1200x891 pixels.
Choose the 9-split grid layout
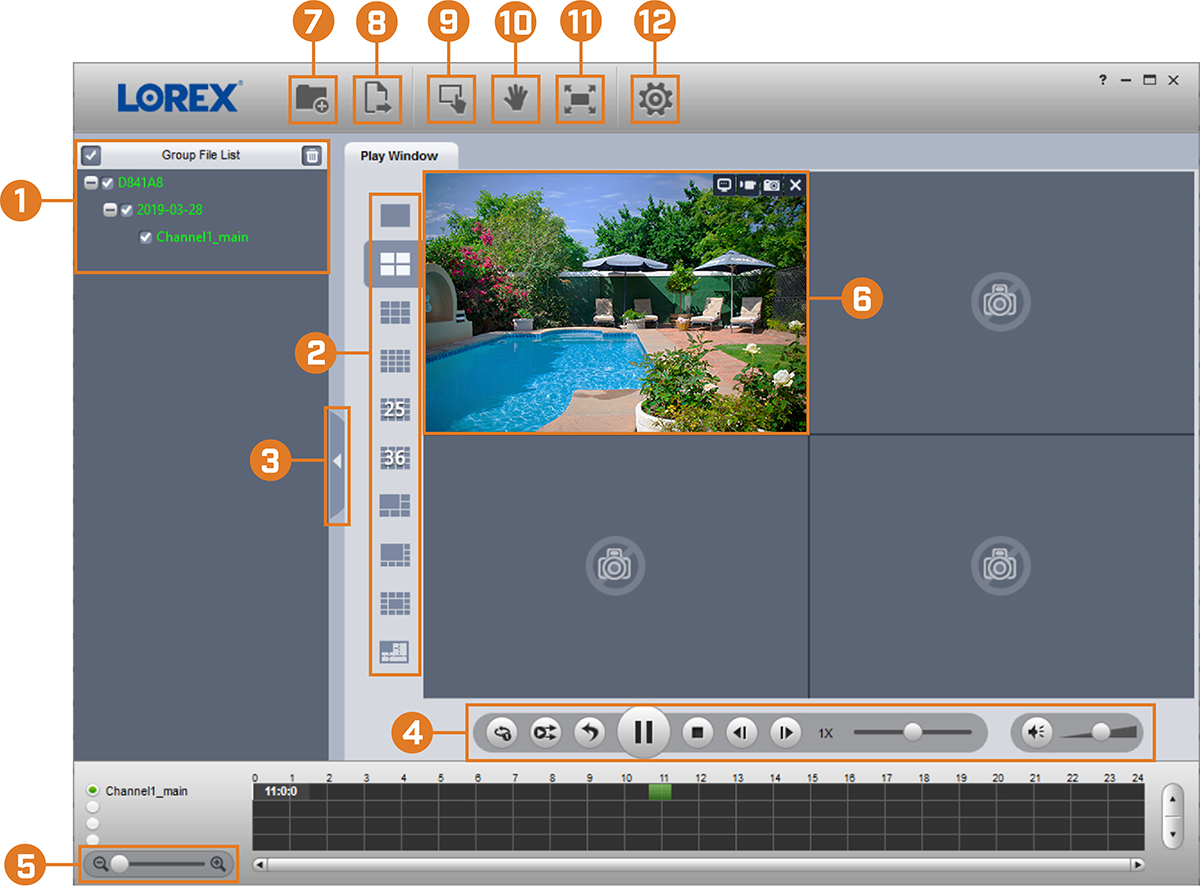tap(395, 312)
